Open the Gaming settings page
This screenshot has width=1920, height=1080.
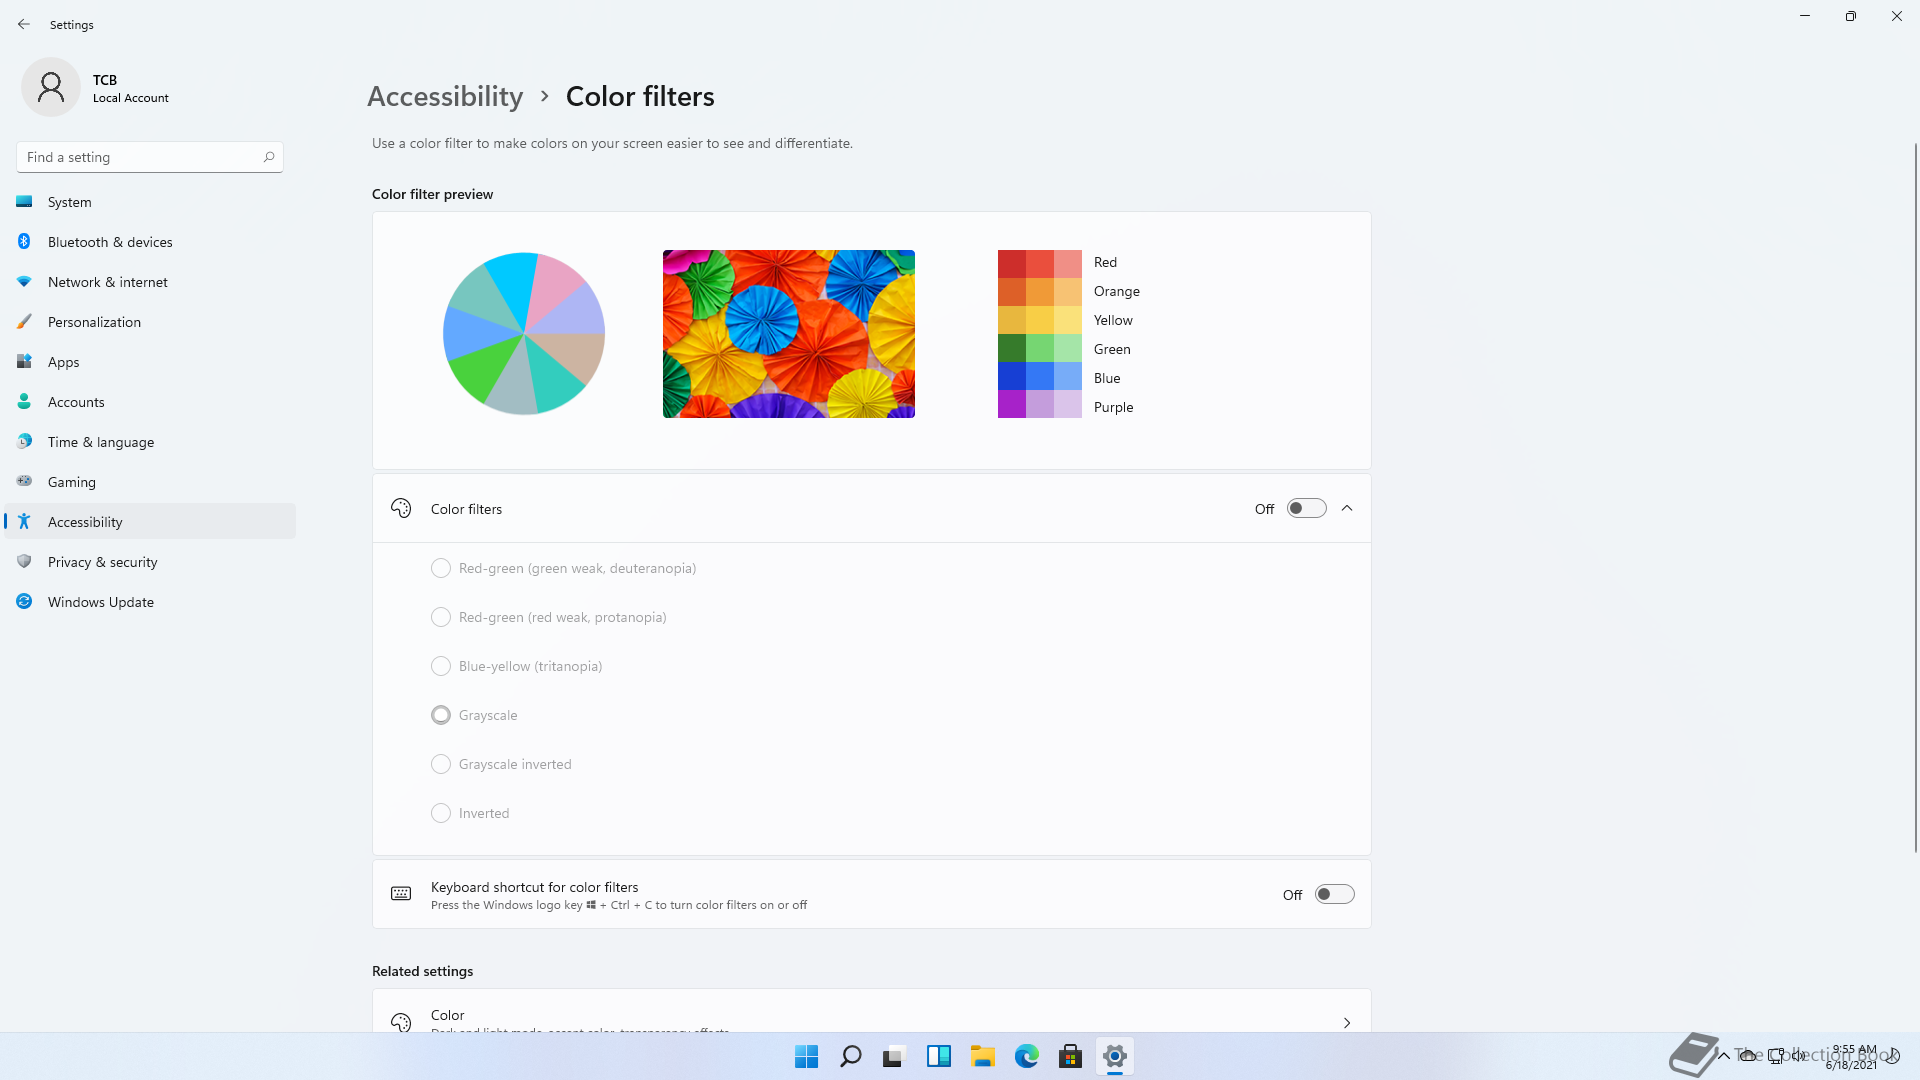click(x=150, y=482)
